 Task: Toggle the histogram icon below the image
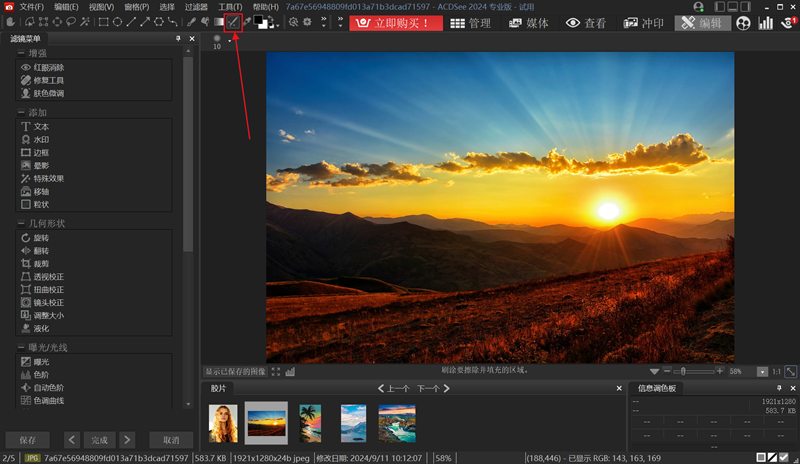(290, 372)
